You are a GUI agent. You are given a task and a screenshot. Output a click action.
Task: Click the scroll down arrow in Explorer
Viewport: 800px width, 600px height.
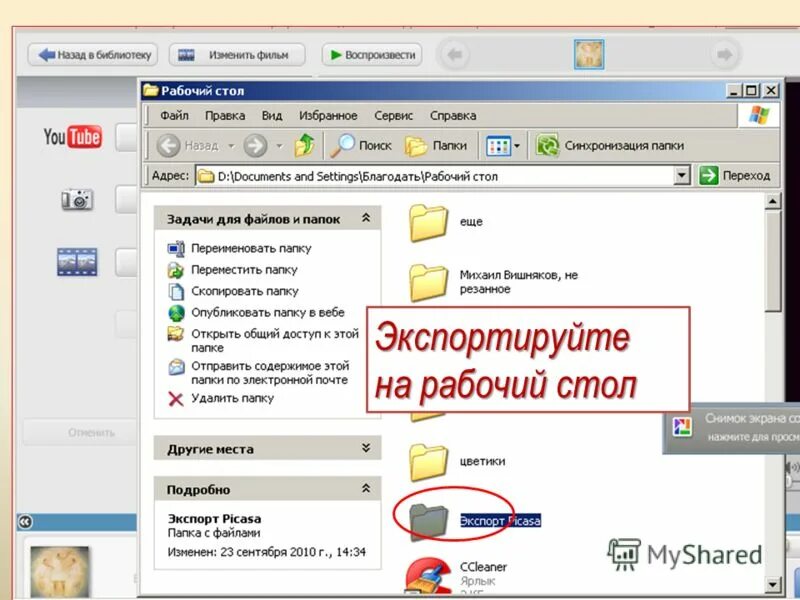click(773, 585)
